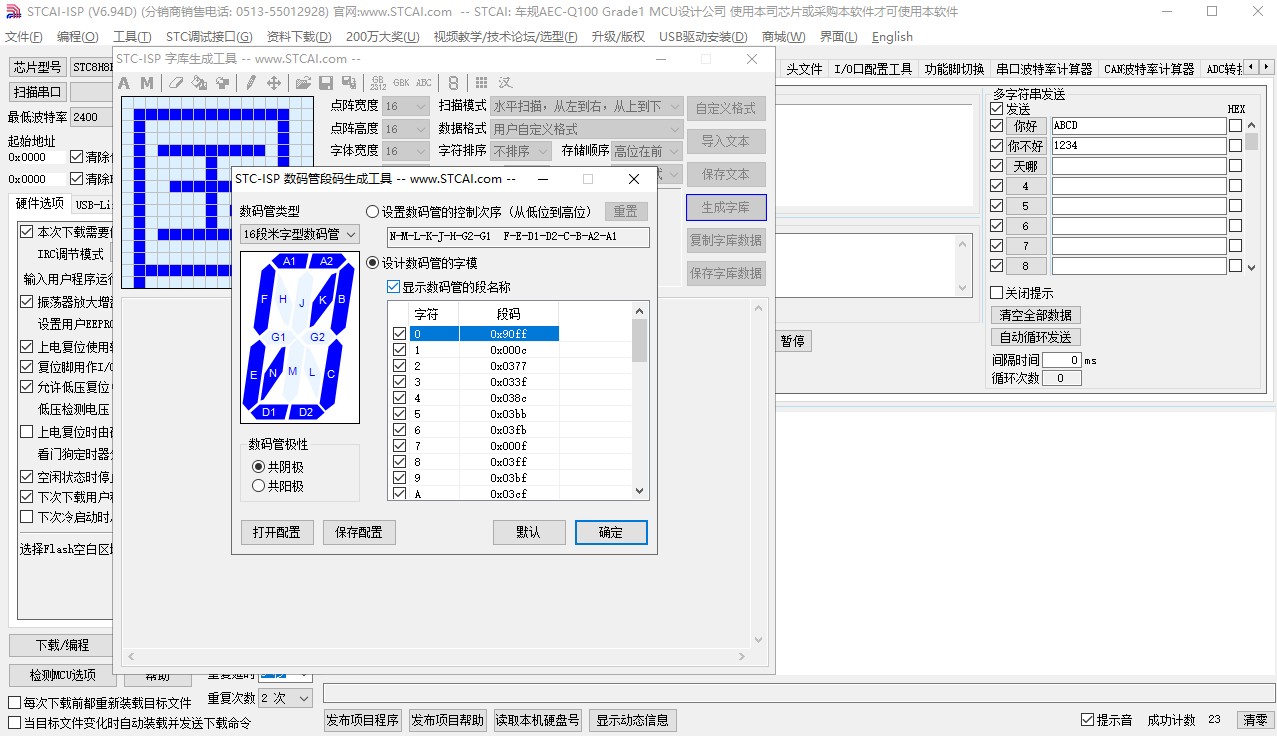Click the GBK character set icon
Viewport: 1277px width, 736px height.
click(401, 83)
